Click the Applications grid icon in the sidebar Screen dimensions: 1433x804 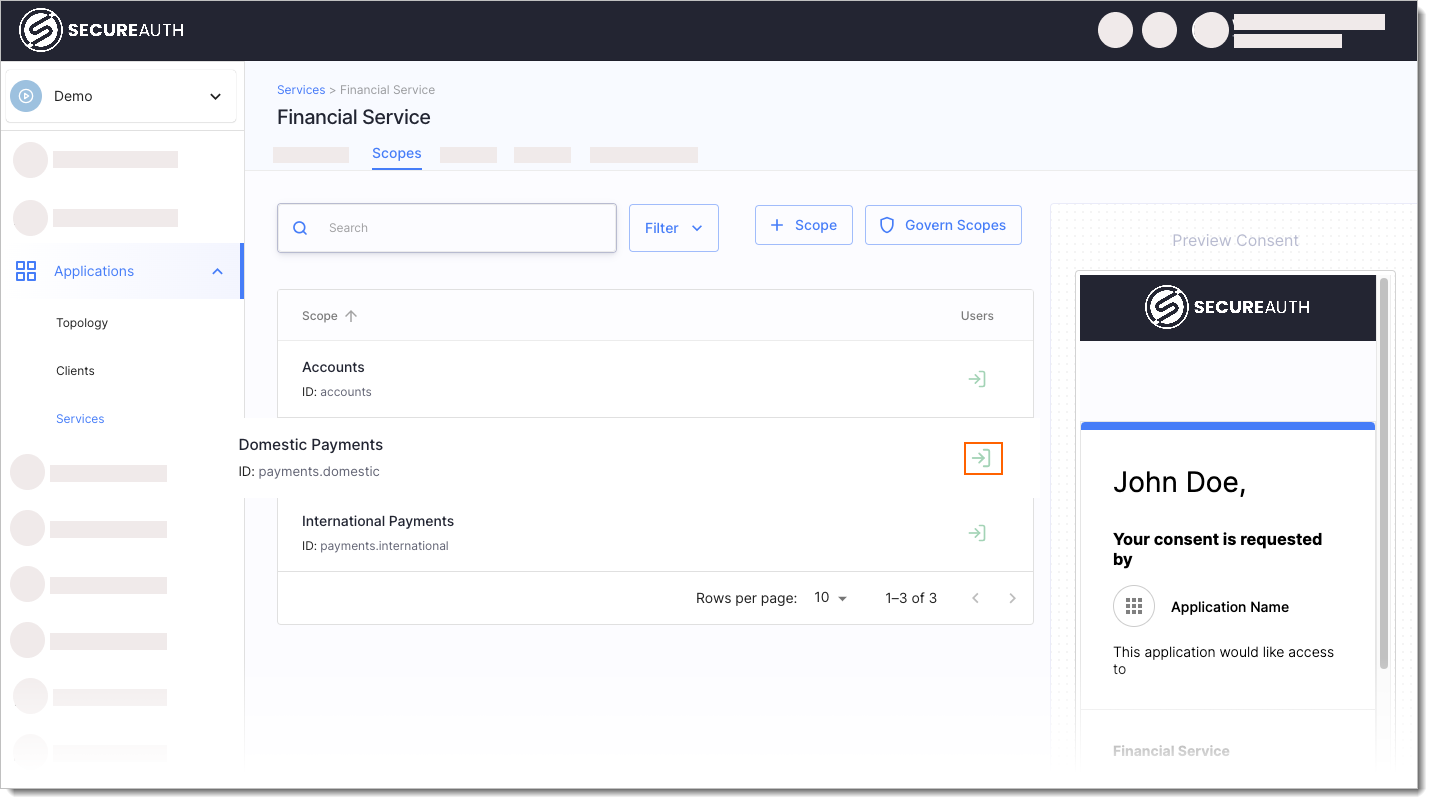click(26, 271)
